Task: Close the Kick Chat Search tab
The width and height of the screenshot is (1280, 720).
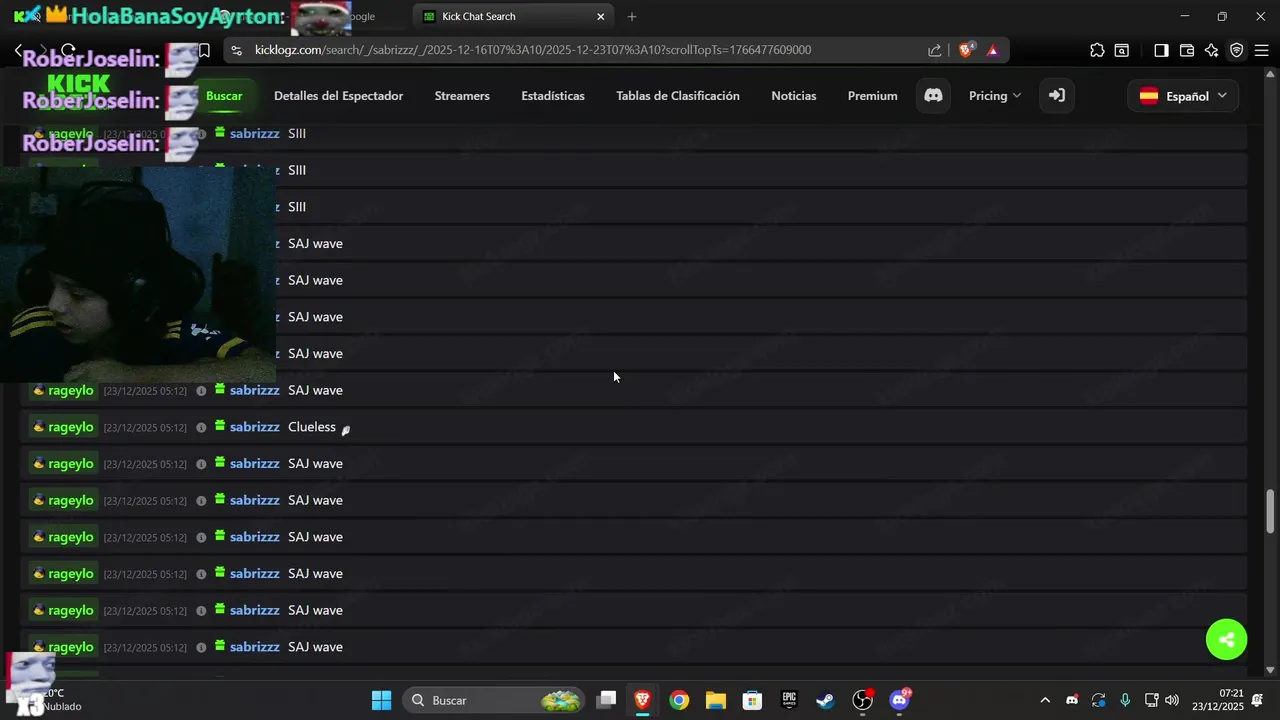Action: pos(601,16)
